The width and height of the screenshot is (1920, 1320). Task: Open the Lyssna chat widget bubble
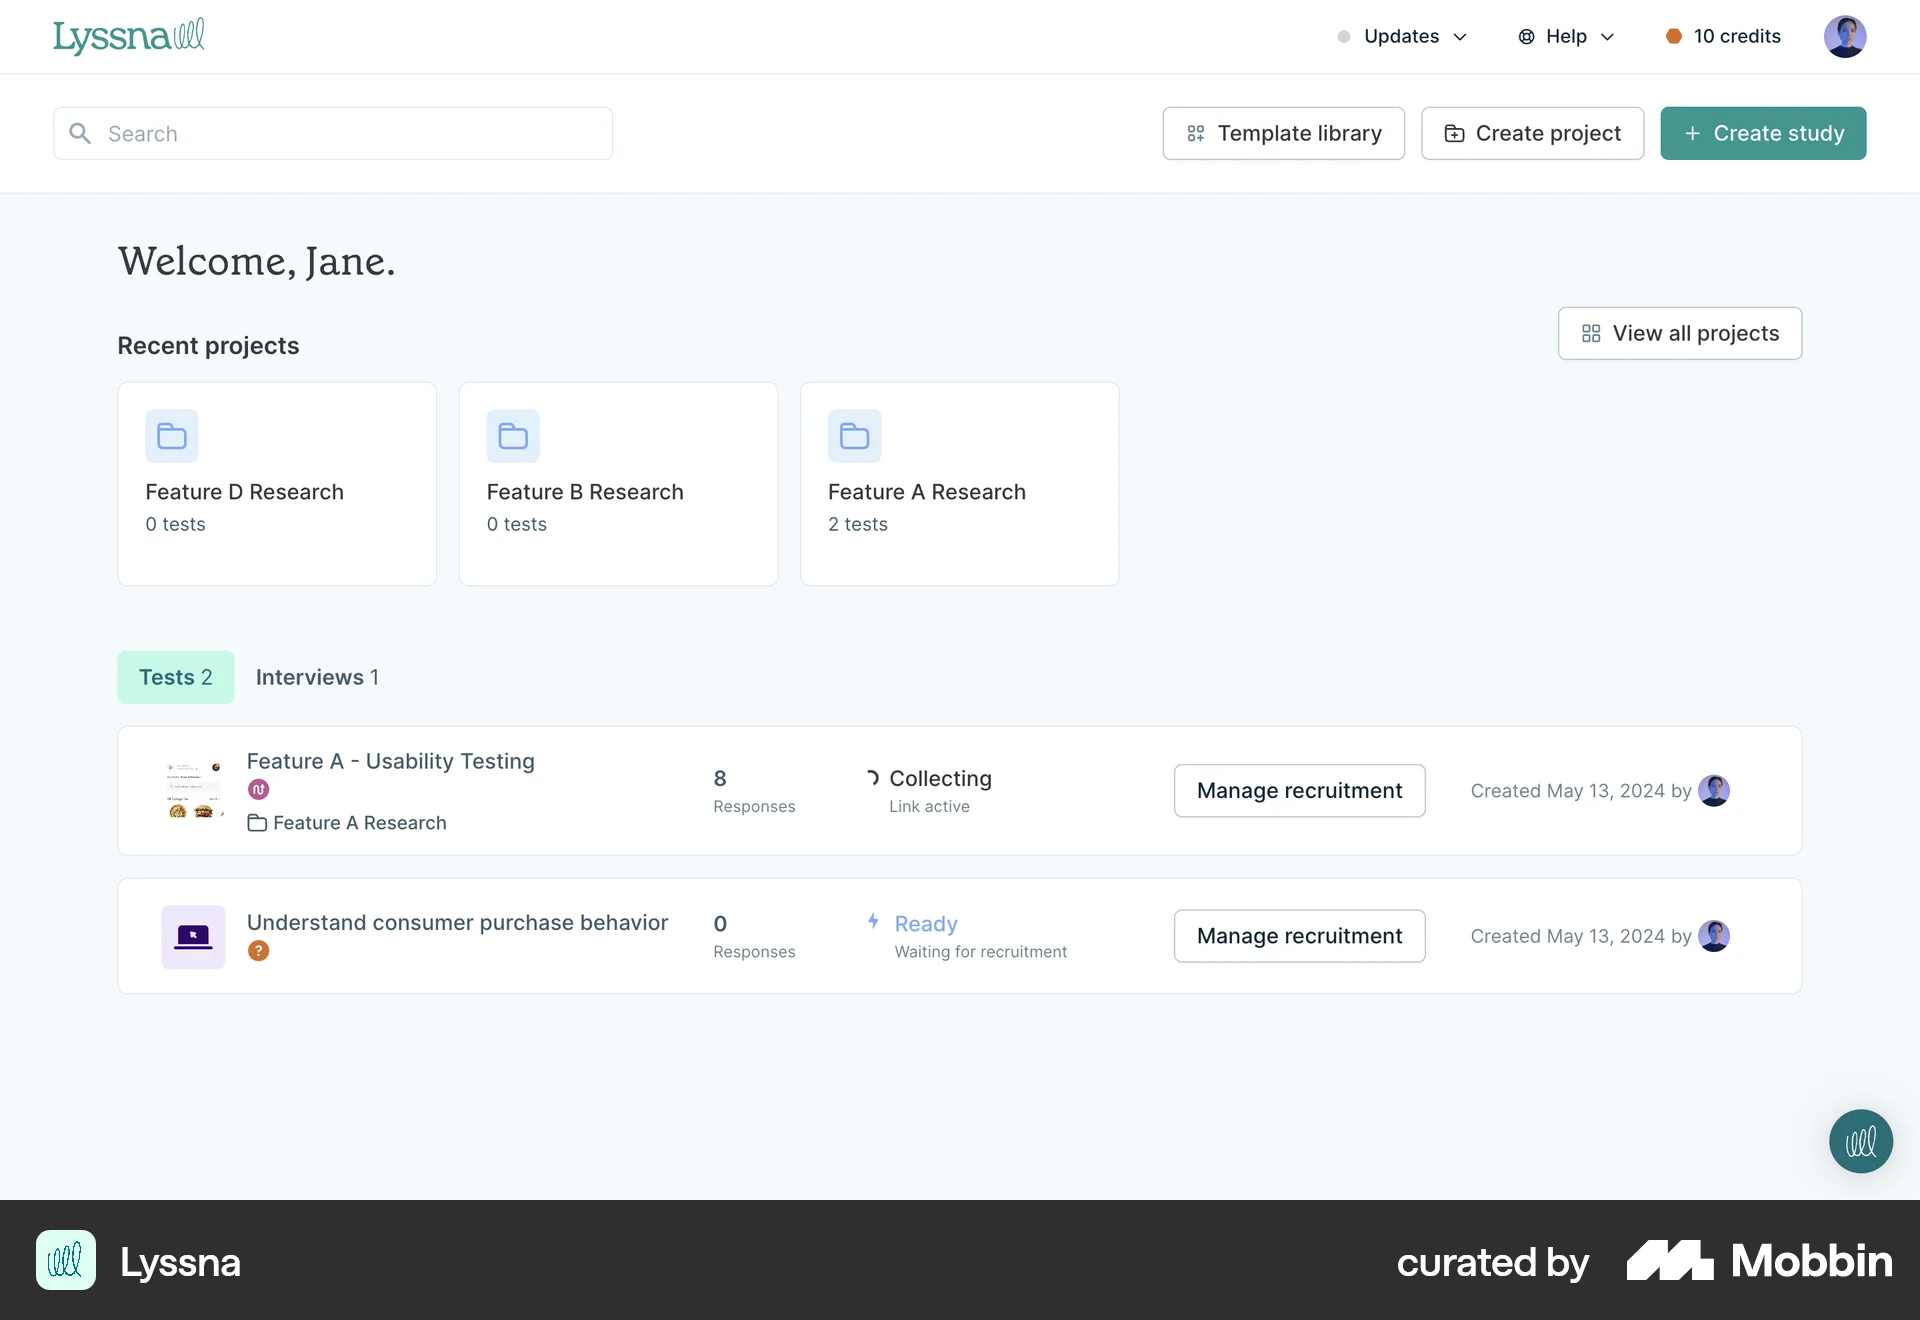click(x=1860, y=1141)
